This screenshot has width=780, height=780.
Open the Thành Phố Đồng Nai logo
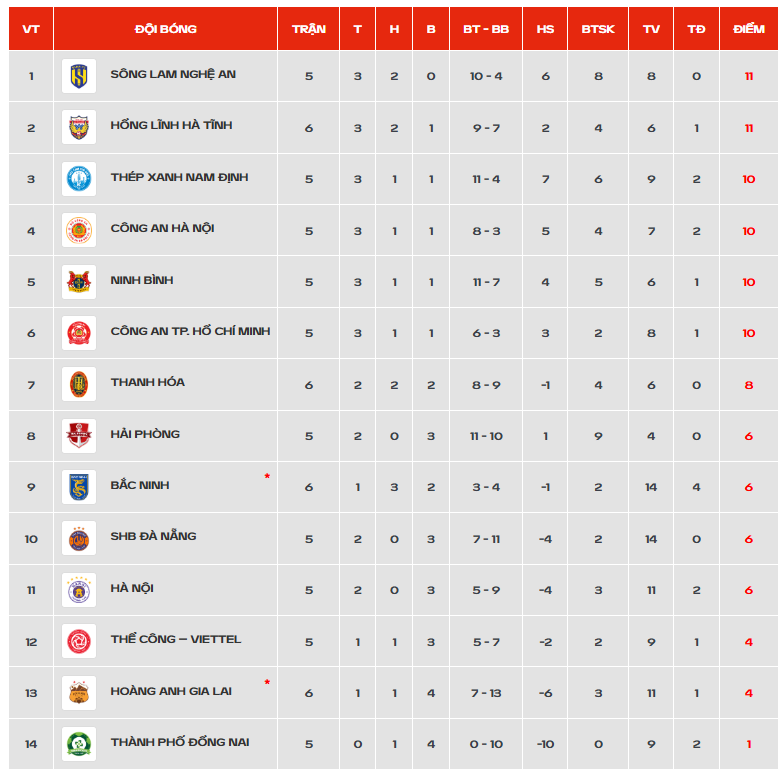point(79,744)
